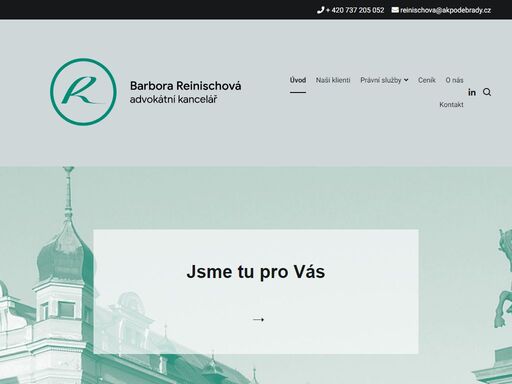Open Právní služby menu label
The image size is (512, 384).
point(381,80)
